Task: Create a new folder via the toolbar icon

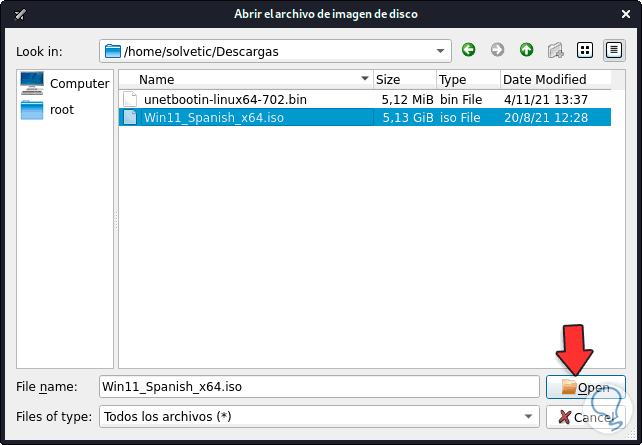Action: pos(556,50)
